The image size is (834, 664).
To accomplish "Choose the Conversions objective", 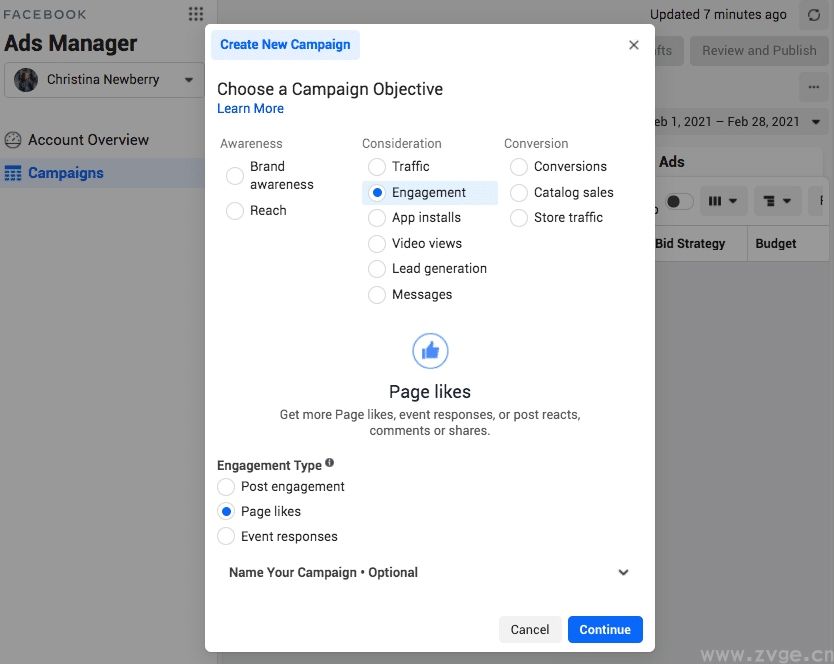I will tap(519, 167).
